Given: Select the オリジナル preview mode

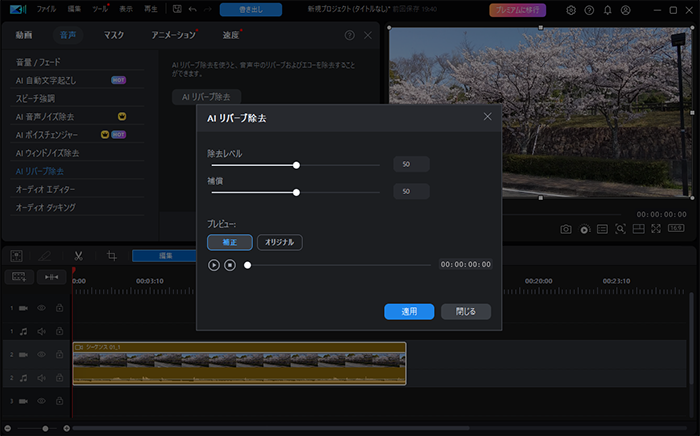Looking at the screenshot, I should [280, 242].
